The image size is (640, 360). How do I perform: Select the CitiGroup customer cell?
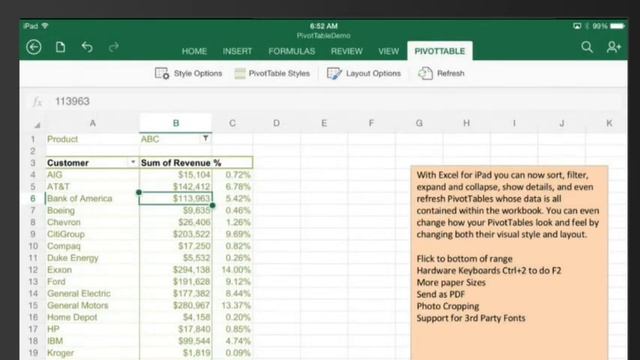(x=93, y=234)
